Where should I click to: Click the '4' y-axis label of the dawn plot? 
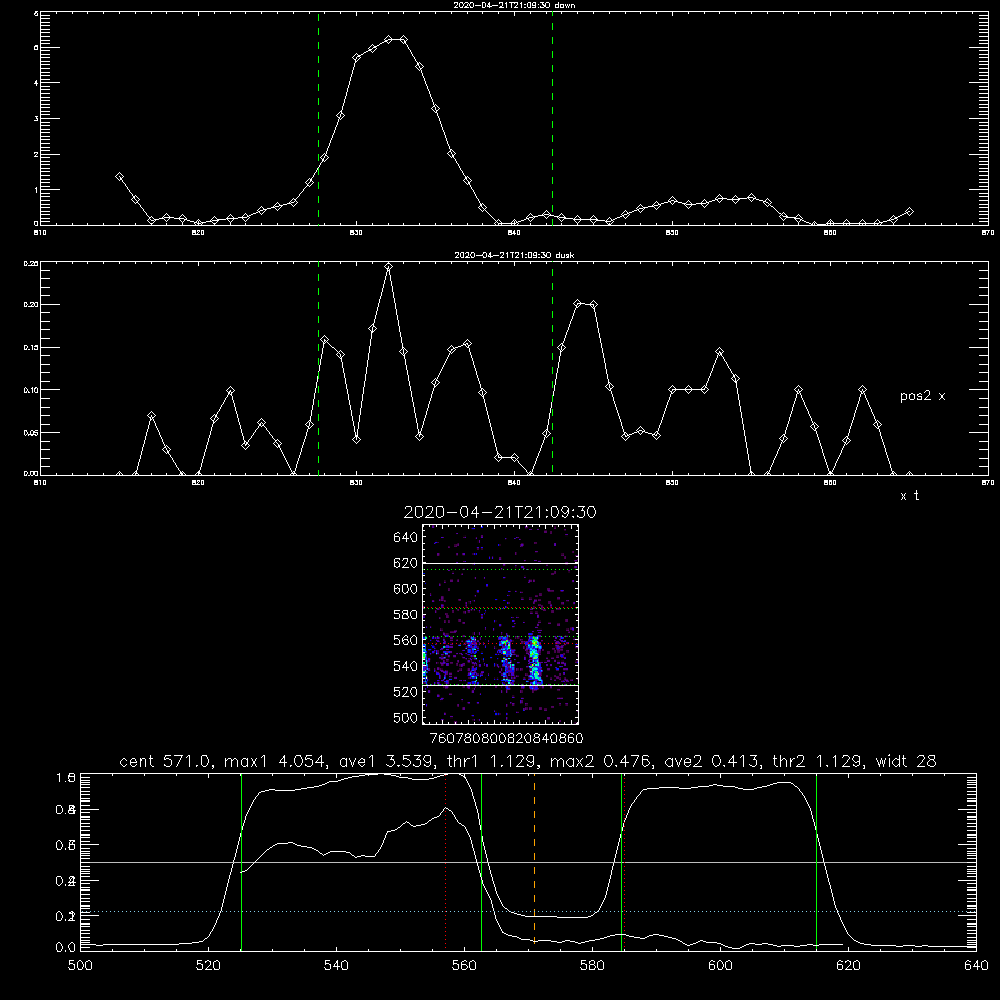(36, 83)
